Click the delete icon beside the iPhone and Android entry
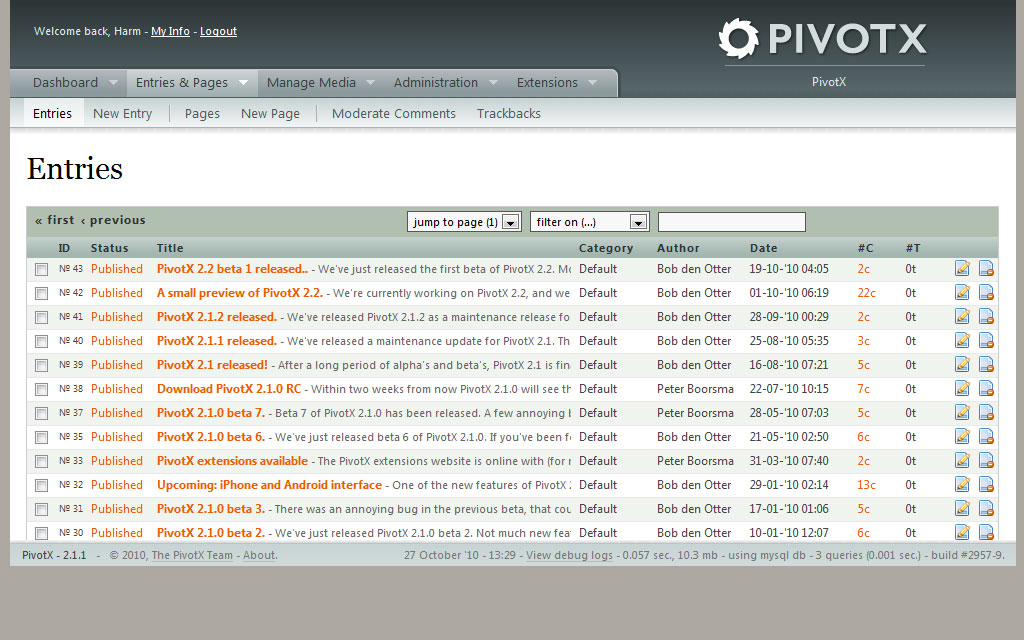Screen dimensions: 1024x640 (x=986, y=484)
